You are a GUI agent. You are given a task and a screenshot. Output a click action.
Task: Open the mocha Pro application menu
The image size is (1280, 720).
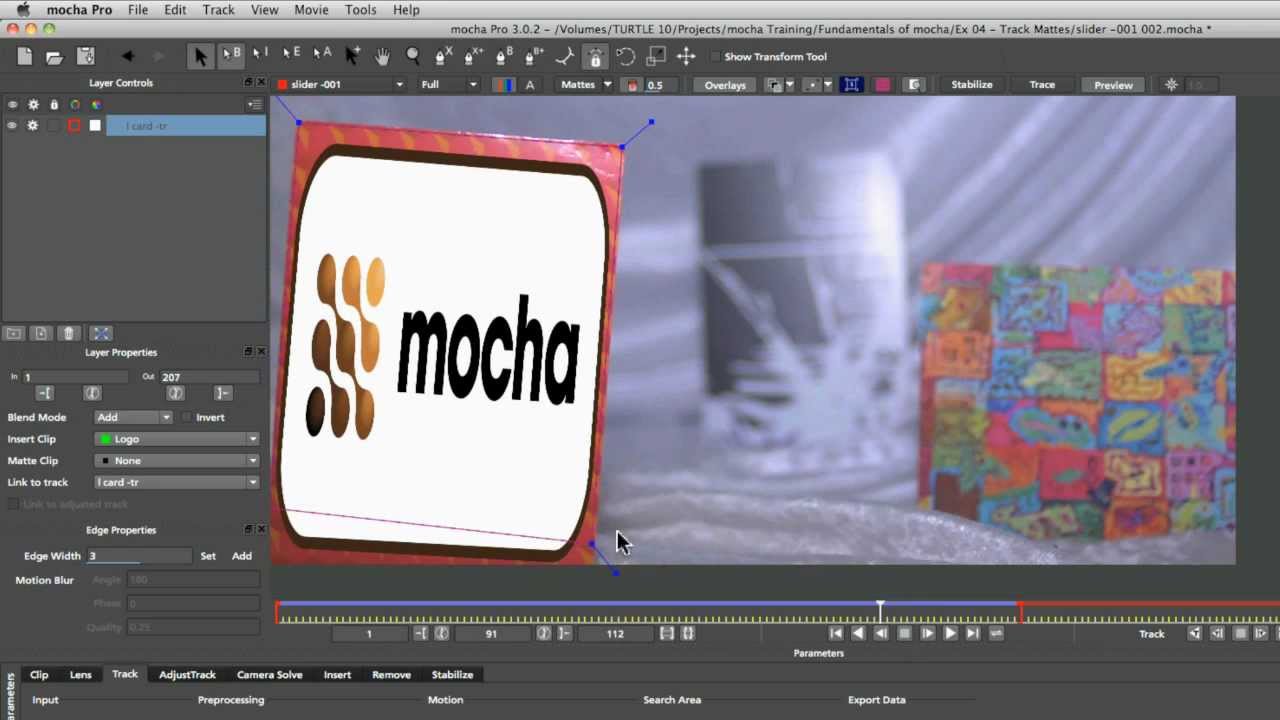(78, 9)
